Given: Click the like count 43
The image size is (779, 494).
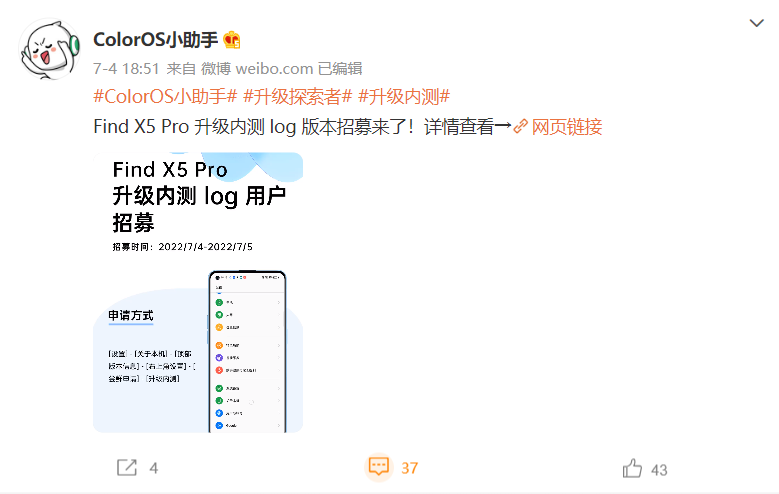Looking at the screenshot, I should point(659,470).
